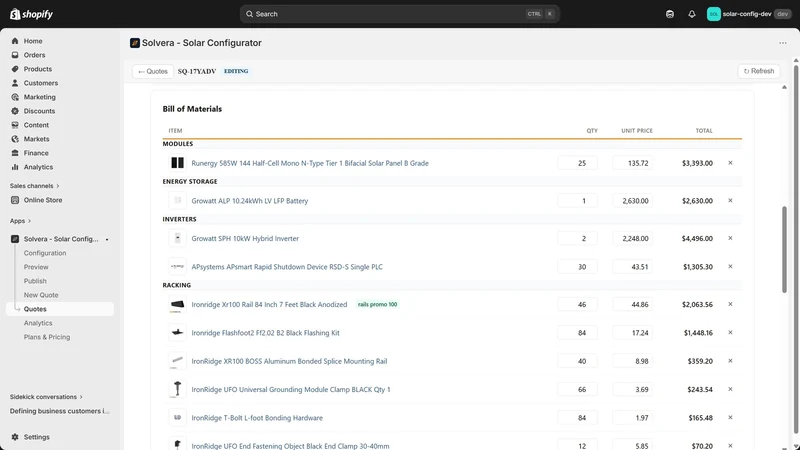Remove Growatt ALP battery row
Viewport: 800px width, 450px height.
(x=730, y=201)
